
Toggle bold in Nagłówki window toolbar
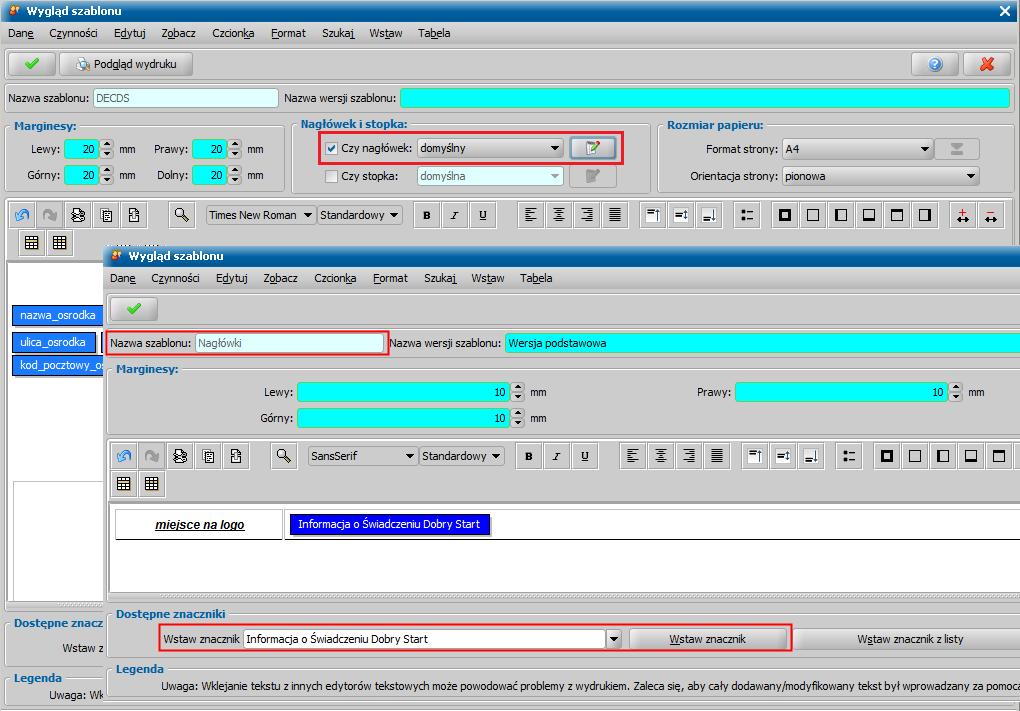tap(529, 456)
